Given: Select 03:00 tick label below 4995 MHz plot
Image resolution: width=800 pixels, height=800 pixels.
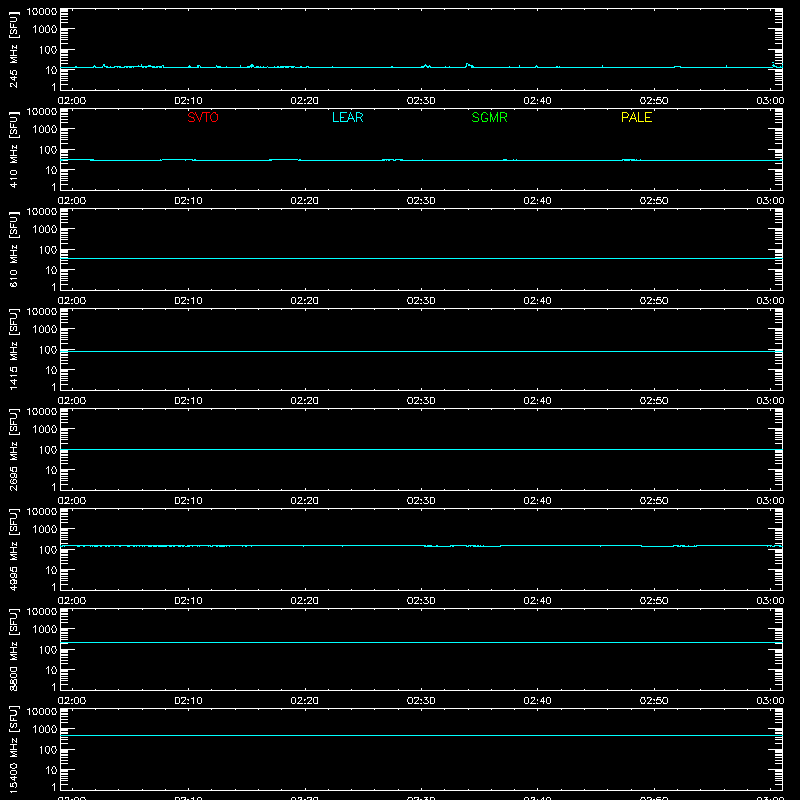Looking at the screenshot, I should pos(770,601).
